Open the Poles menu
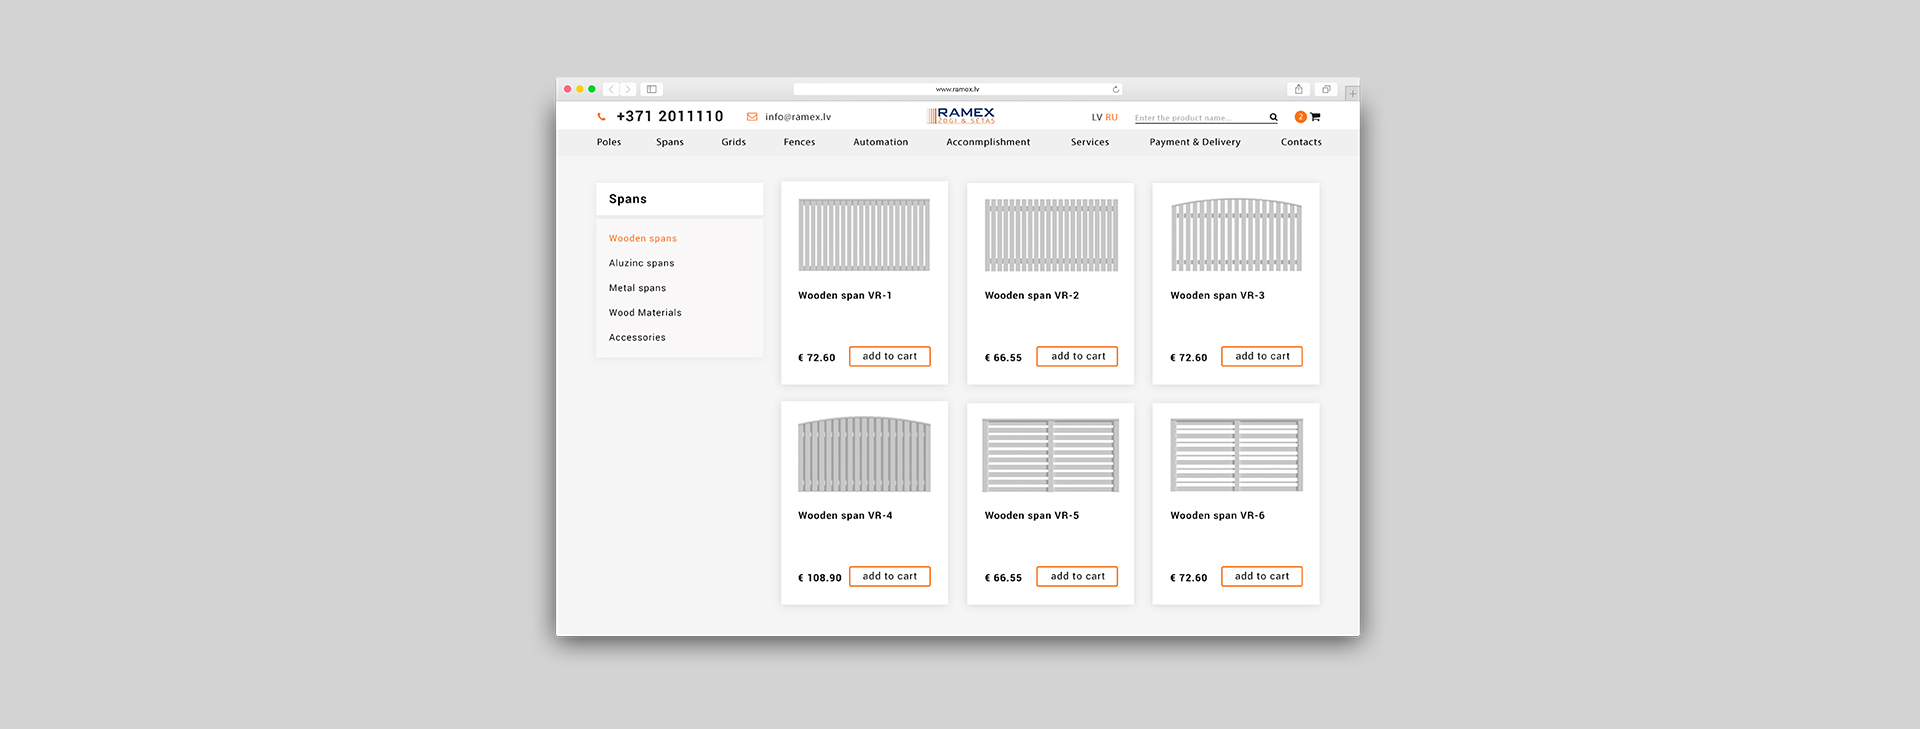Image resolution: width=1920 pixels, height=729 pixels. point(609,142)
